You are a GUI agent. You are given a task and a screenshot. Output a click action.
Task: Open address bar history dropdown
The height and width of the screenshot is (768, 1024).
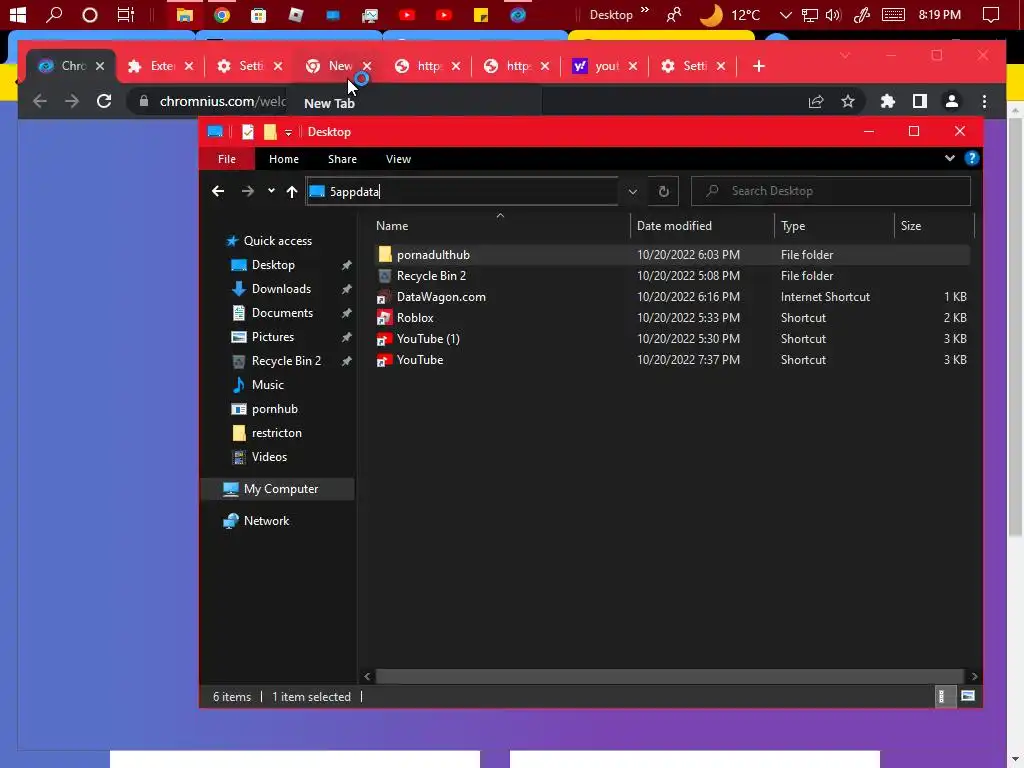[x=632, y=191]
